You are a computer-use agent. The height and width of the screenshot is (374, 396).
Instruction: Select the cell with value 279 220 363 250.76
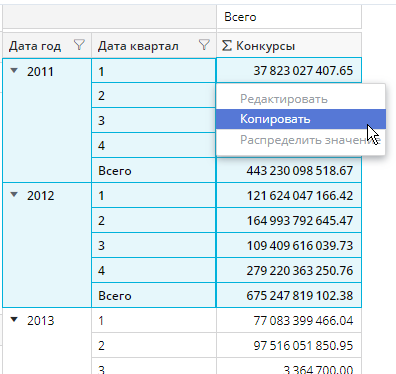click(x=289, y=270)
